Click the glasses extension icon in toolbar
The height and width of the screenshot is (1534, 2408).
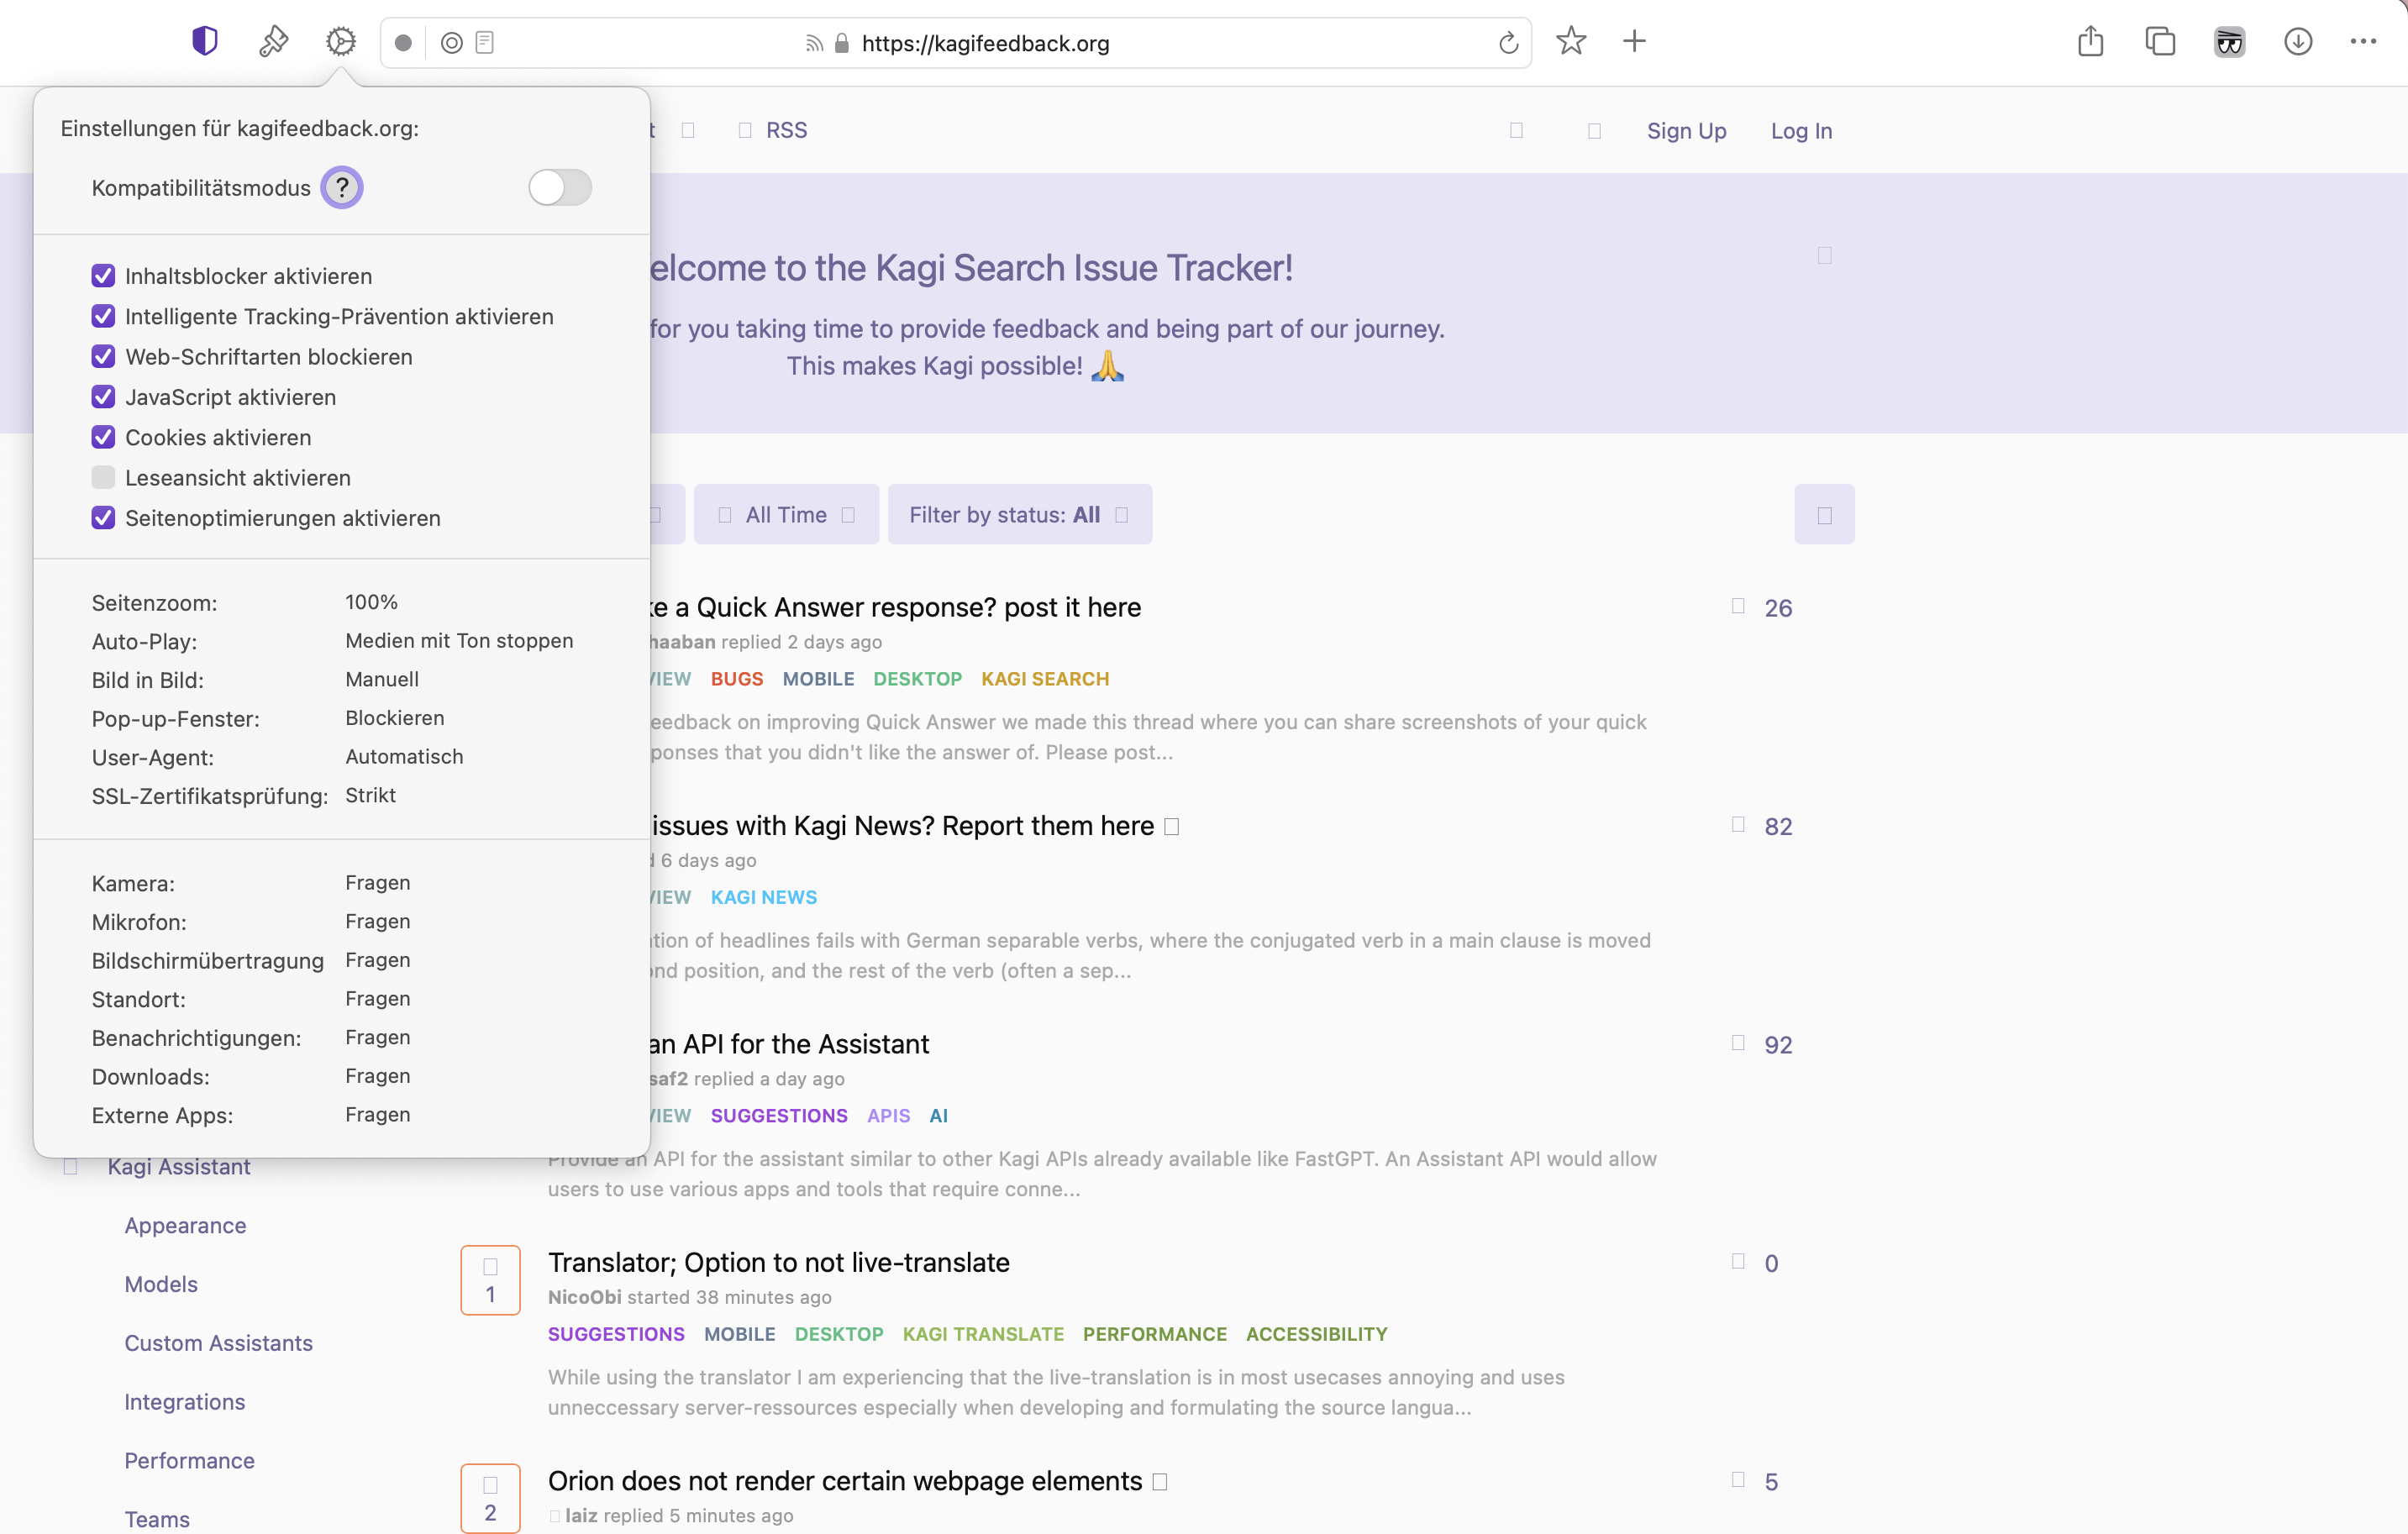point(2229,42)
